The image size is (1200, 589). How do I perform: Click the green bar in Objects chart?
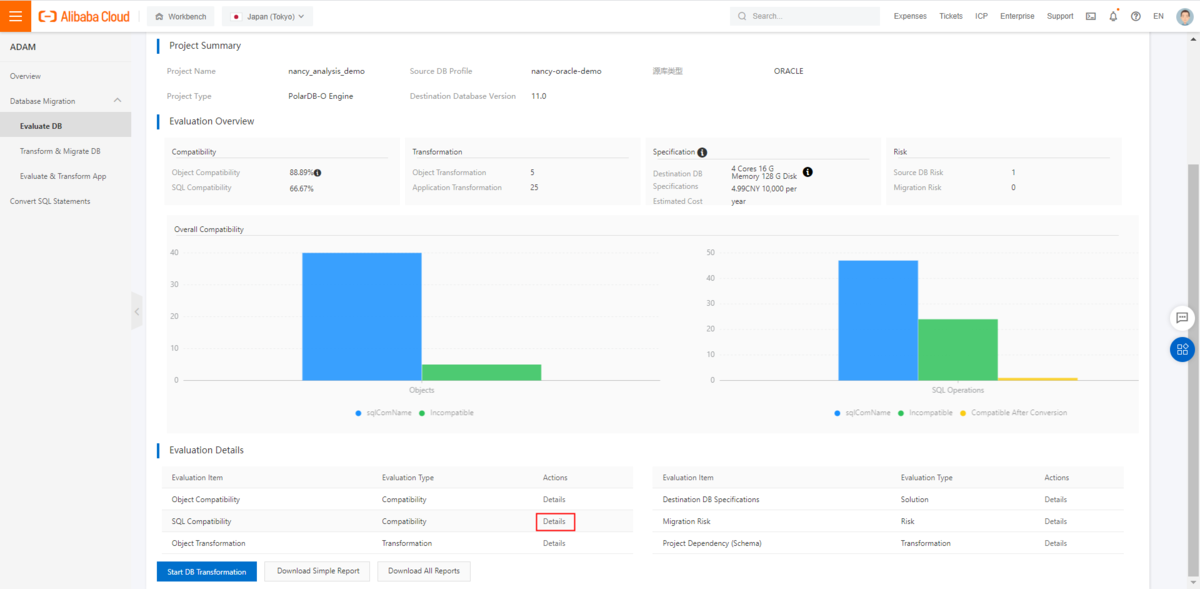pos(481,372)
